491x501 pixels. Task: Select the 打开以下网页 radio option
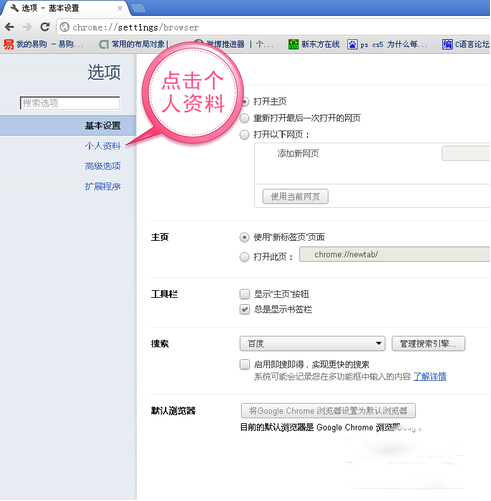tap(245, 135)
